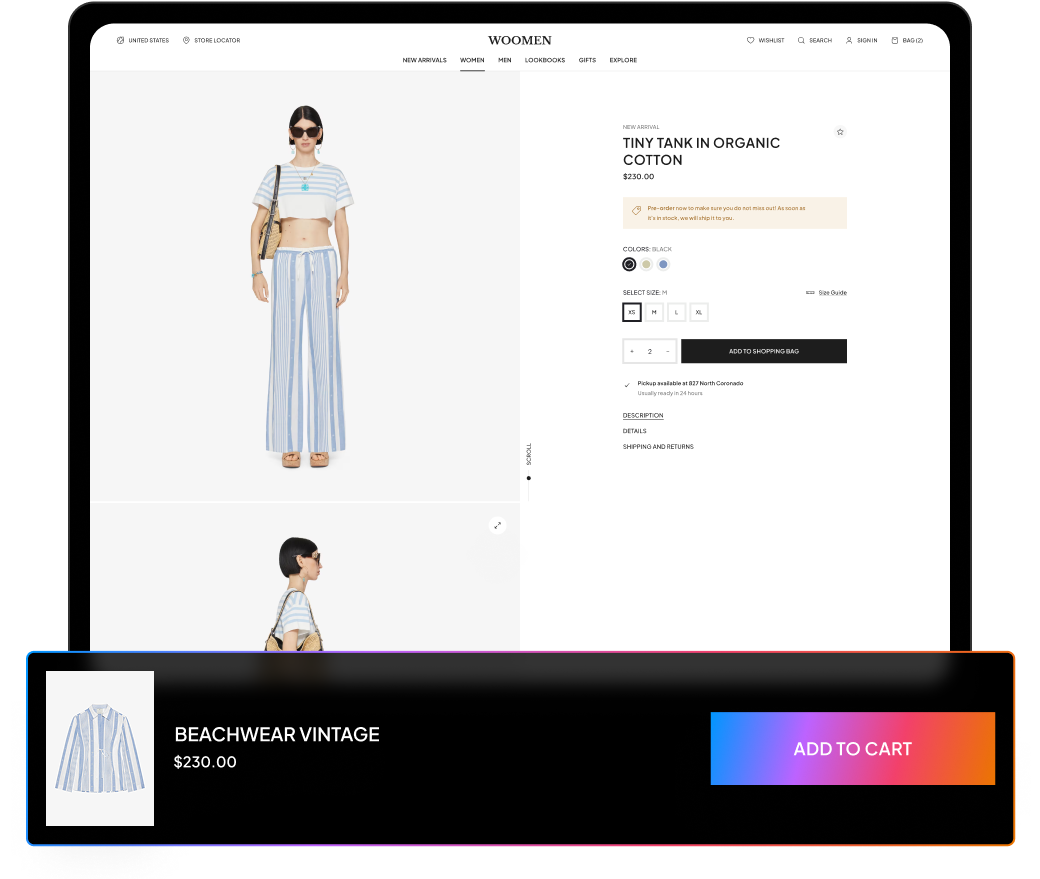The width and height of the screenshot is (1040, 879).
Task: Expand the Details section
Action: coord(635,431)
